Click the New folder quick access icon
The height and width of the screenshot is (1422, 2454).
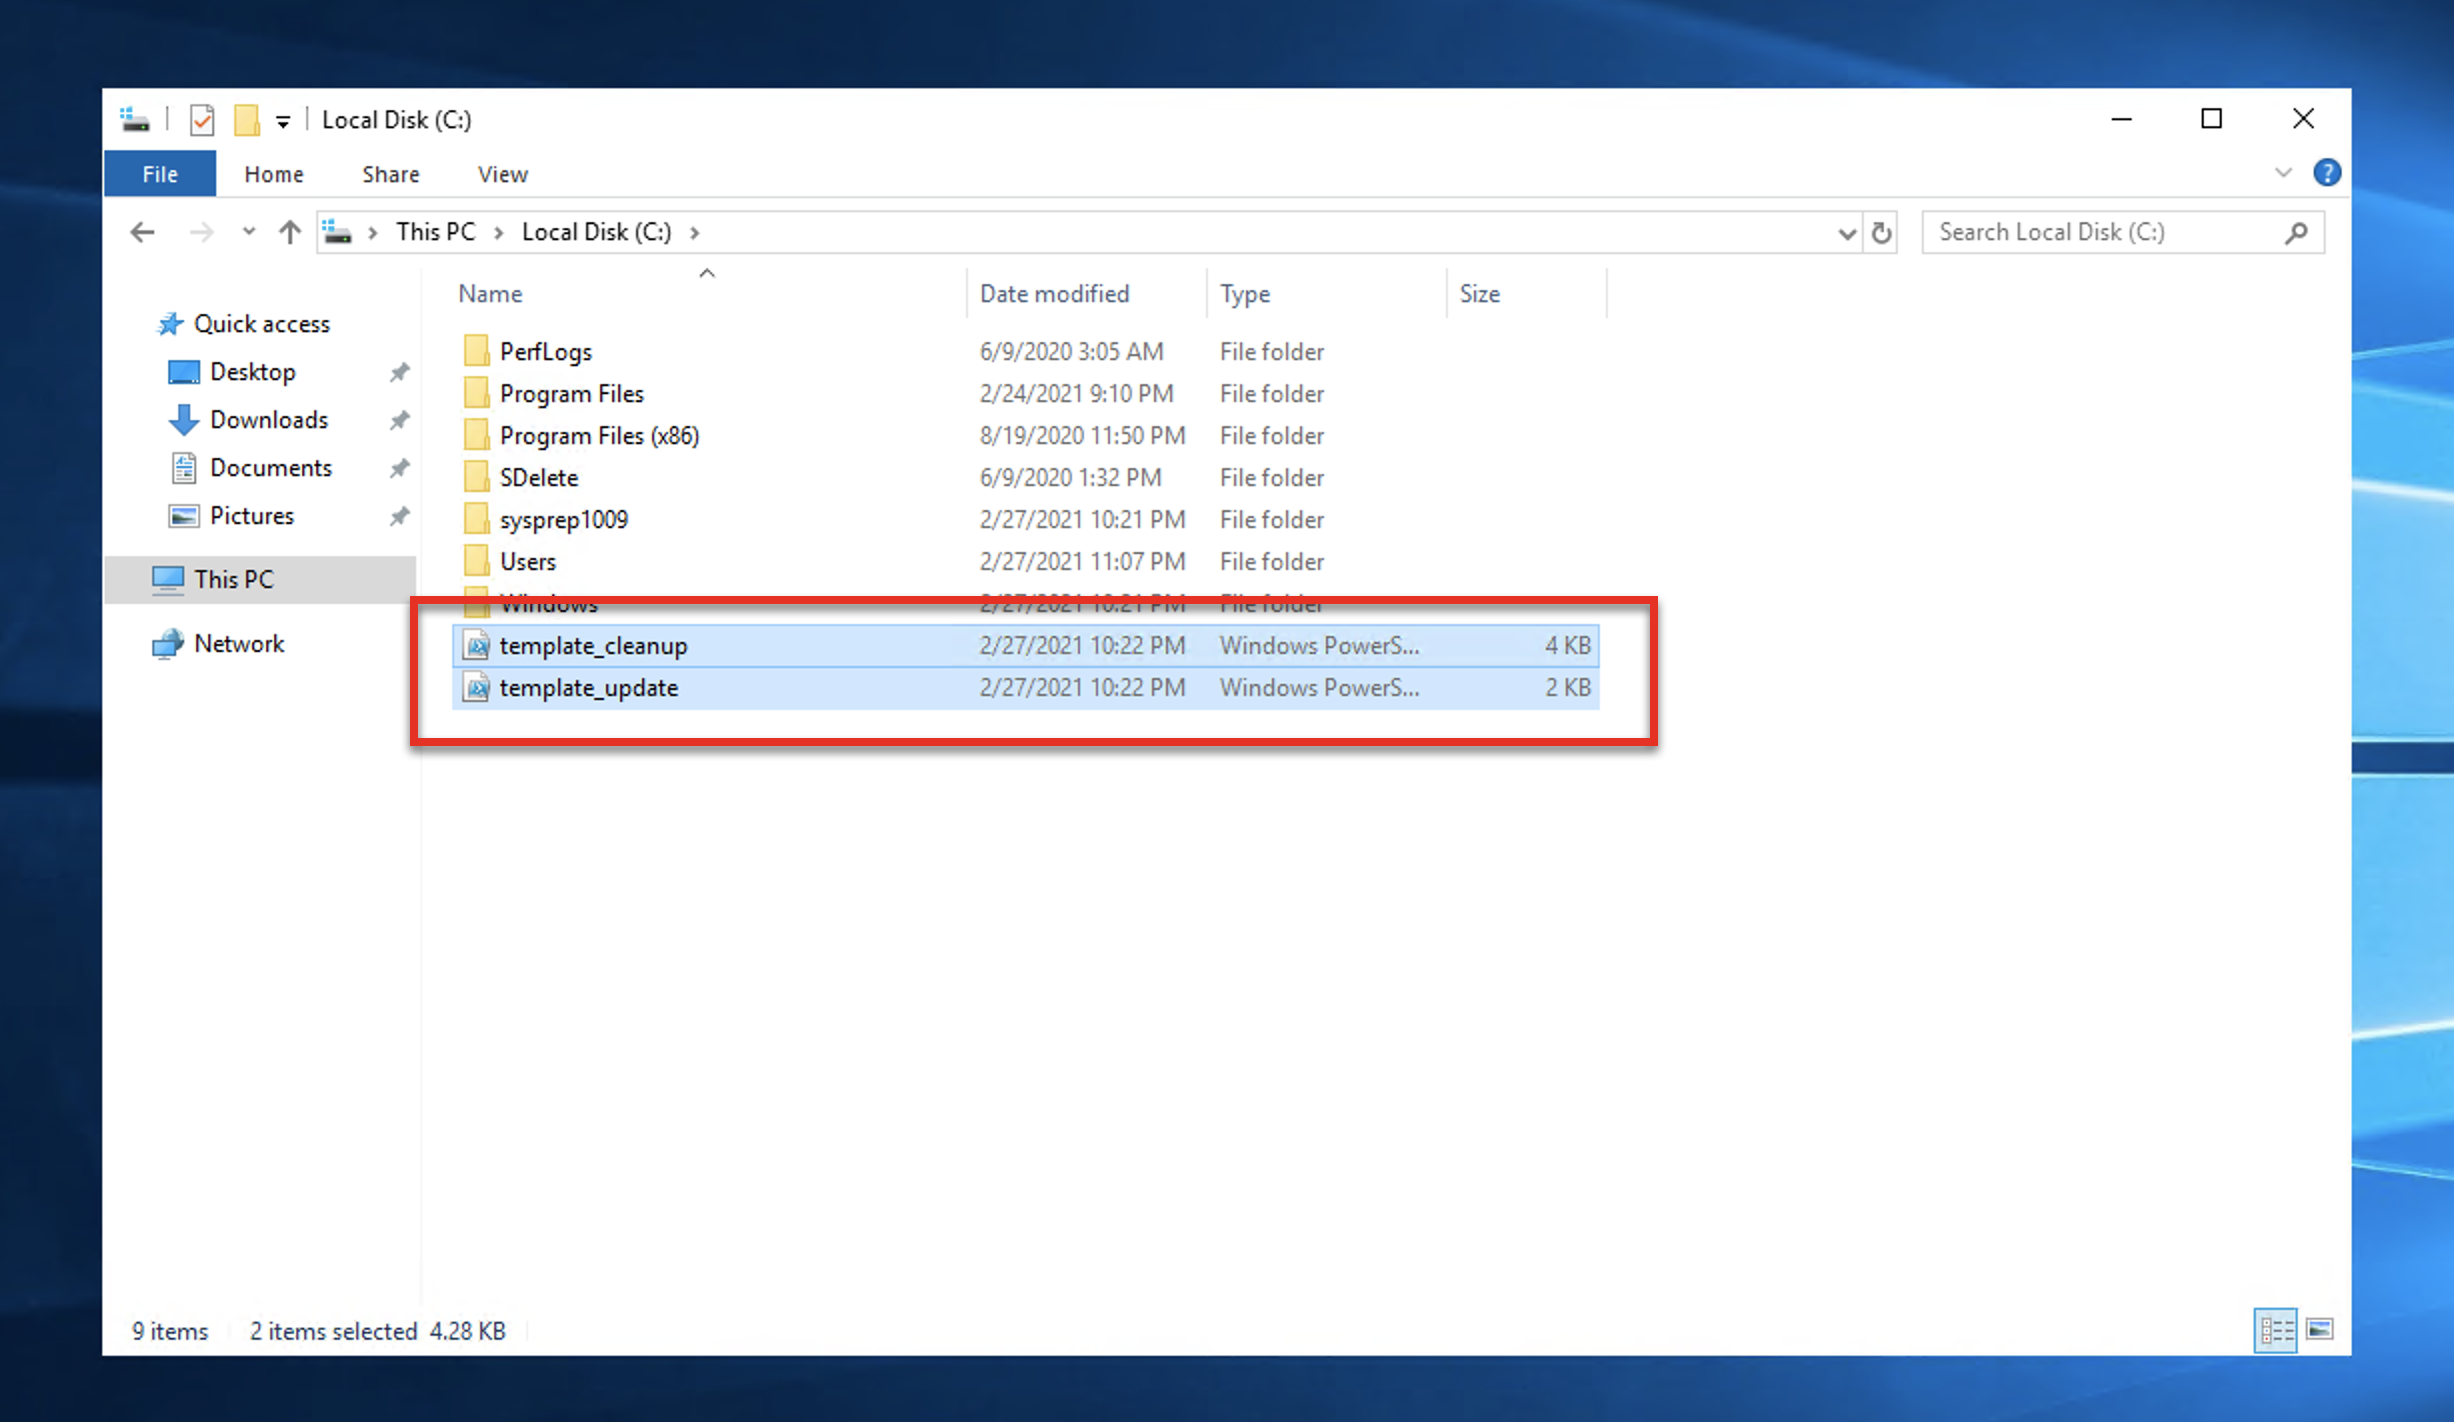pyautogui.click(x=246, y=120)
